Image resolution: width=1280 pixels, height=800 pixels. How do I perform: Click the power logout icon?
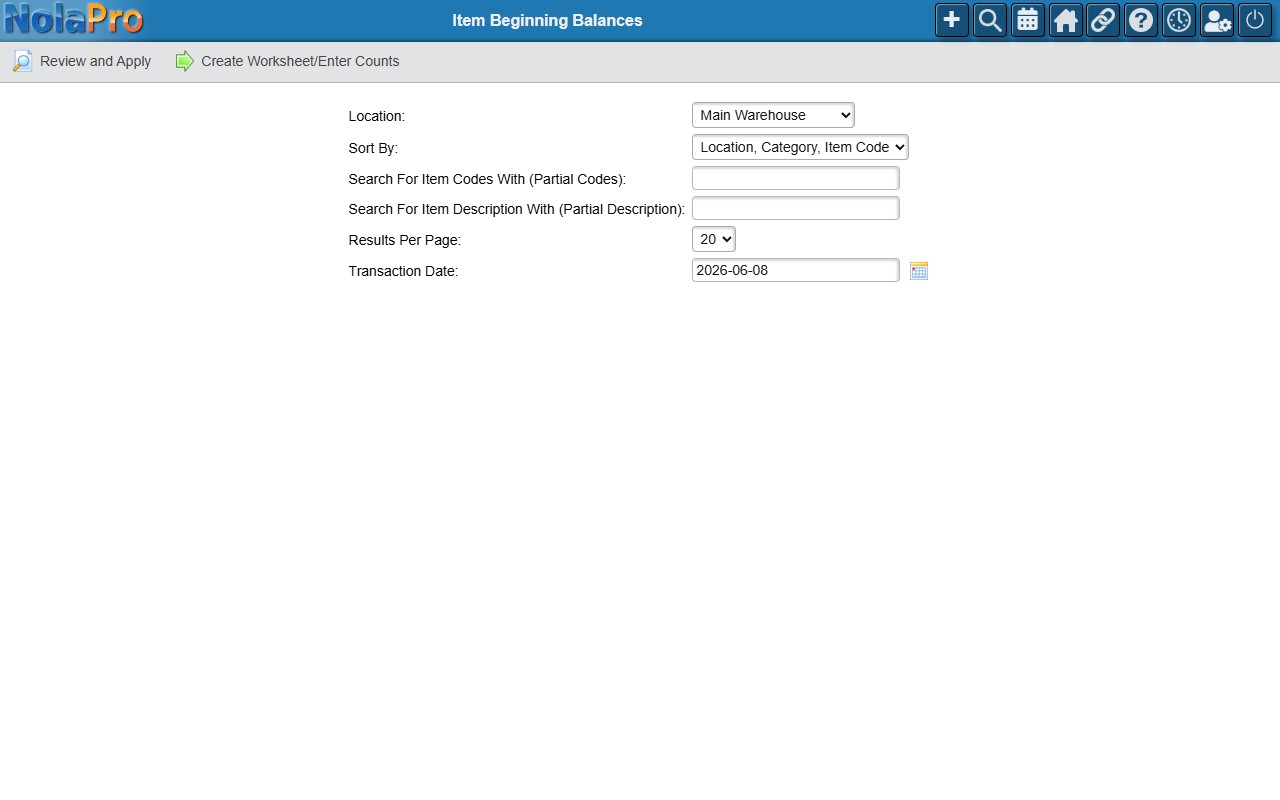(x=1255, y=20)
